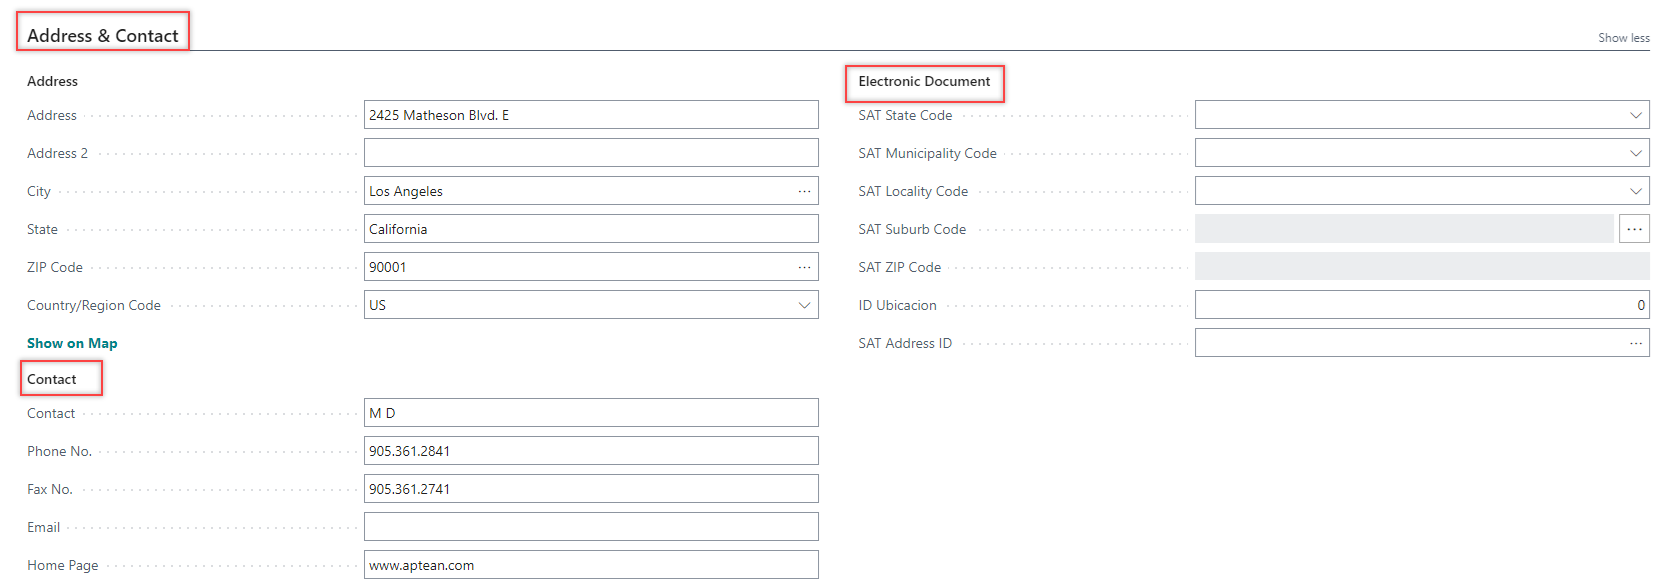Image resolution: width=1656 pixels, height=585 pixels.
Task: Open the ZIP Code lookup ellipsis
Action: [x=804, y=267]
